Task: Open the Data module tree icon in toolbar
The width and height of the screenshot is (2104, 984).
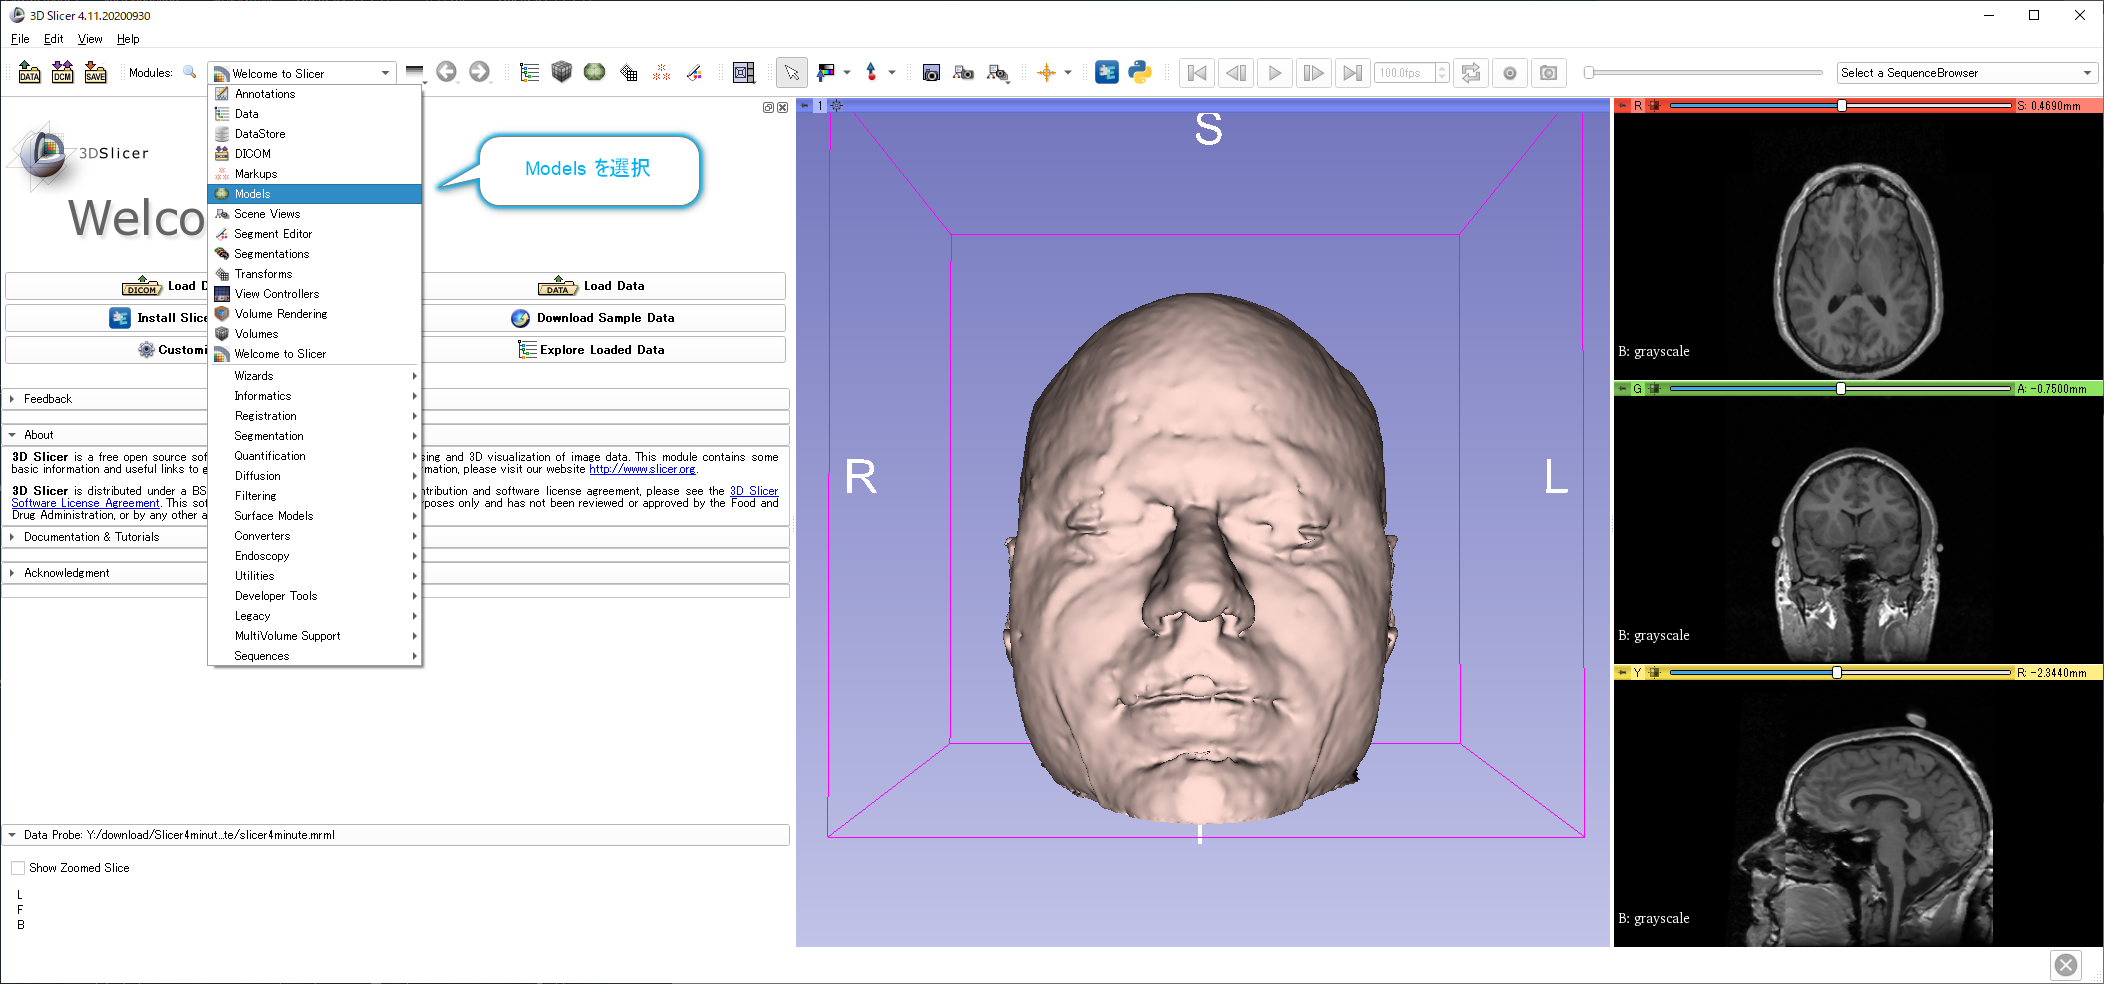Action: click(529, 72)
